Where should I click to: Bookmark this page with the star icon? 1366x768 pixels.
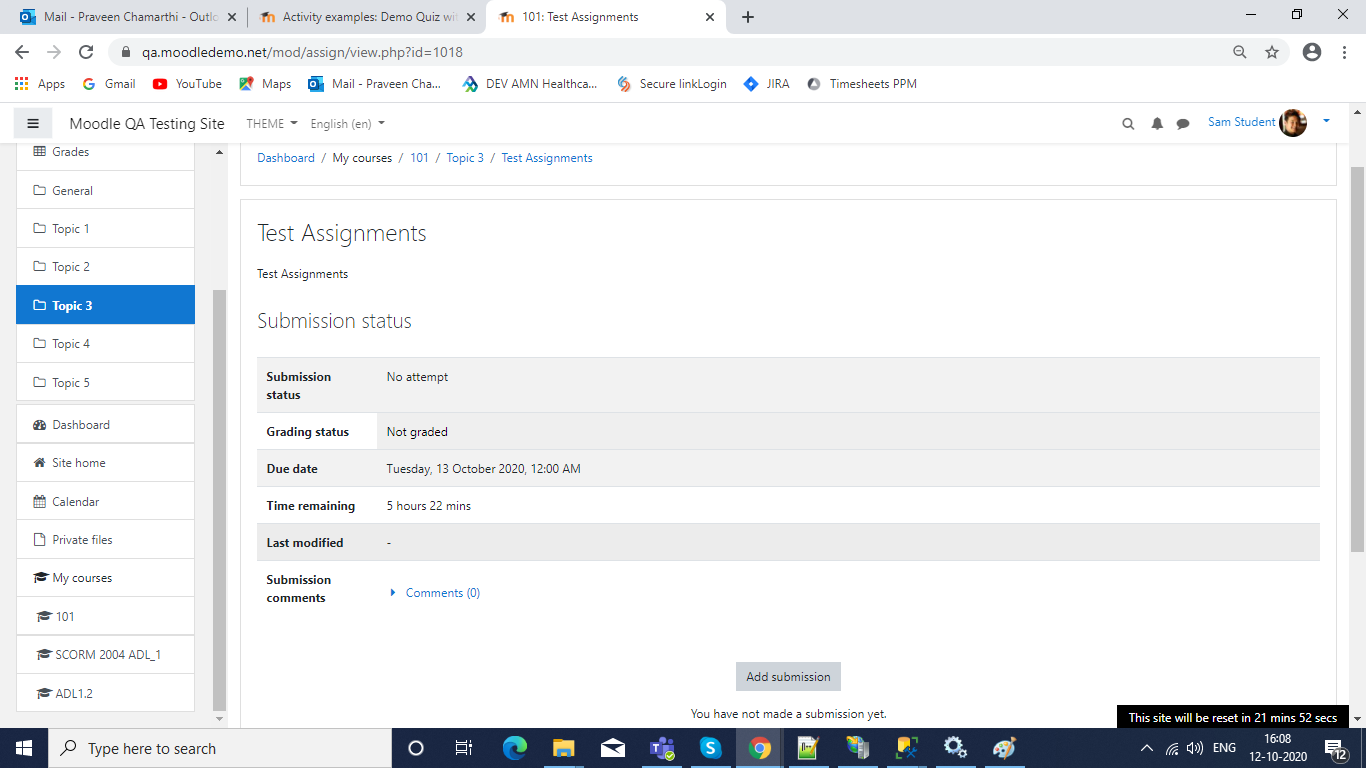pyautogui.click(x=1272, y=52)
